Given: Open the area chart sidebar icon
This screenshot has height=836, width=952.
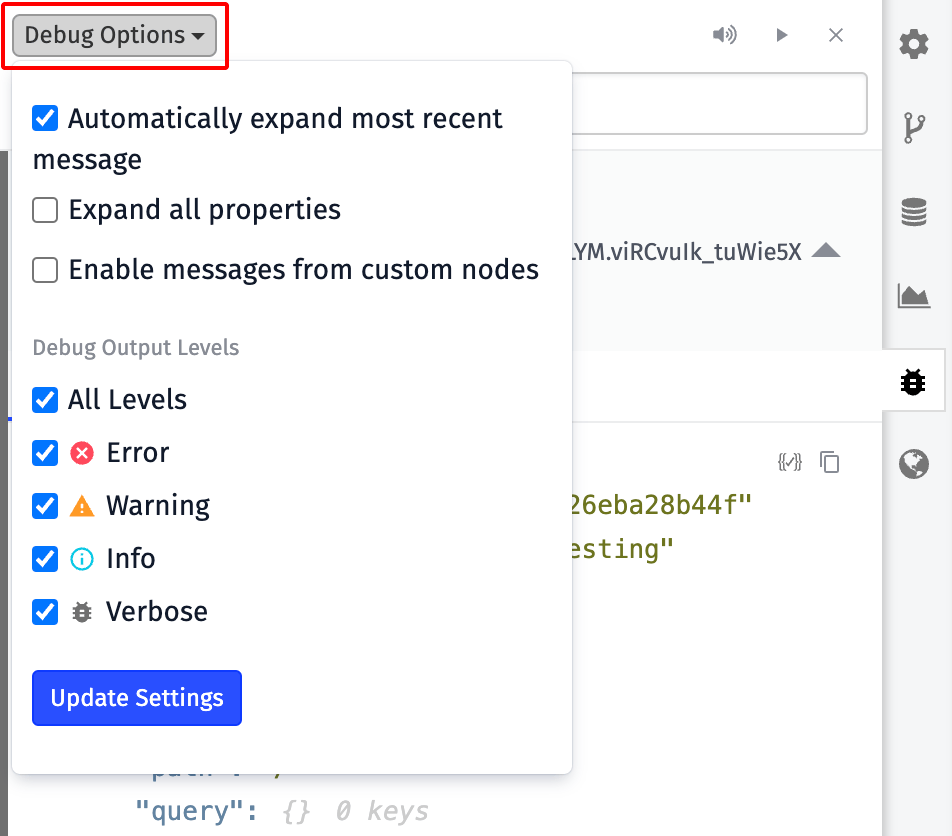Looking at the screenshot, I should click(914, 296).
